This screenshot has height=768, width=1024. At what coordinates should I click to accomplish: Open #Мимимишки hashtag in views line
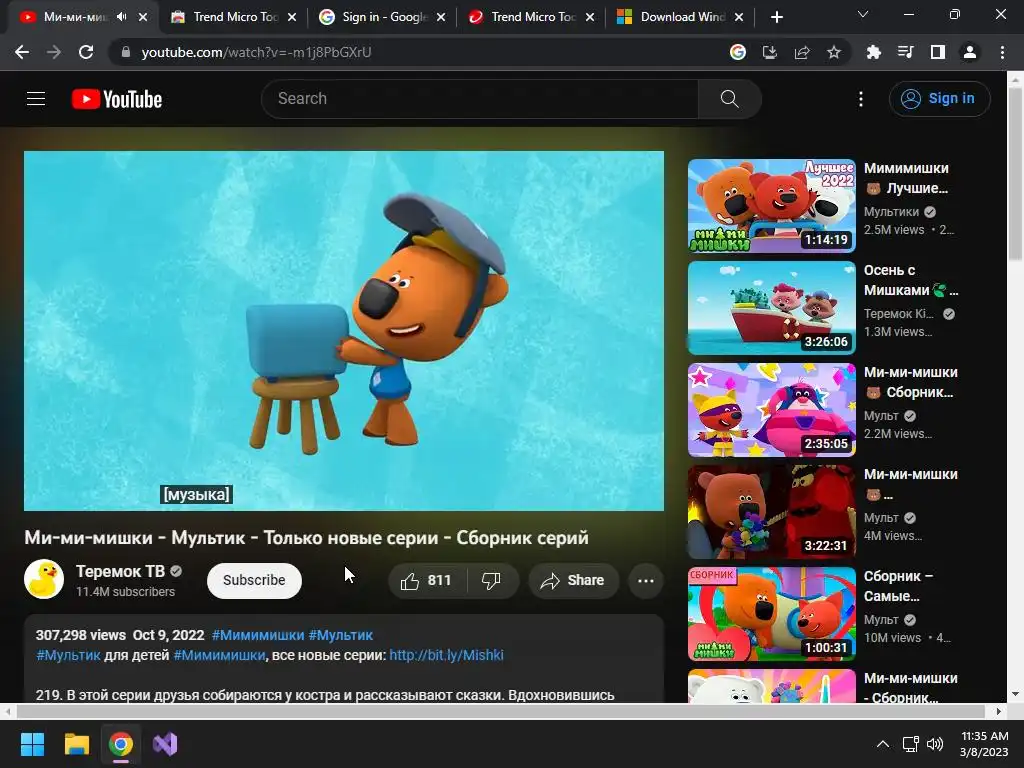click(x=258, y=635)
